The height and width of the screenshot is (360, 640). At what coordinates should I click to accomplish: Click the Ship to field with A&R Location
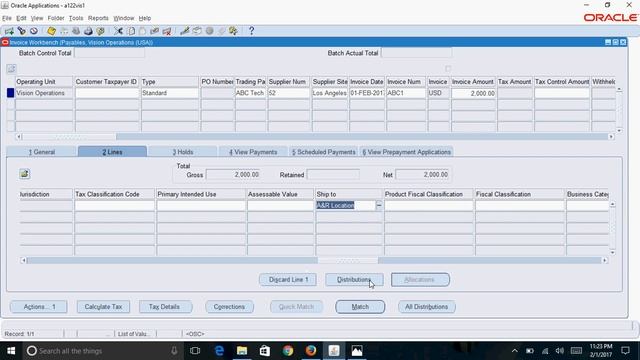[x=345, y=205]
